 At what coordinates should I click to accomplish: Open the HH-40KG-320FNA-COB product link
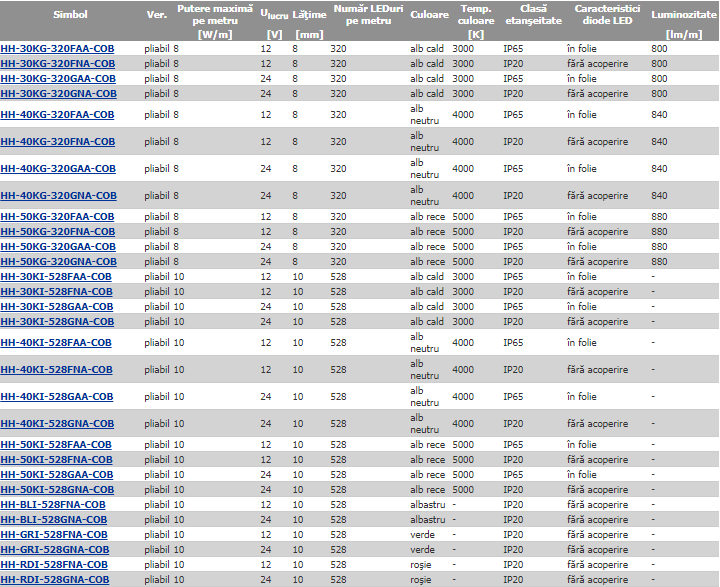(x=58, y=142)
